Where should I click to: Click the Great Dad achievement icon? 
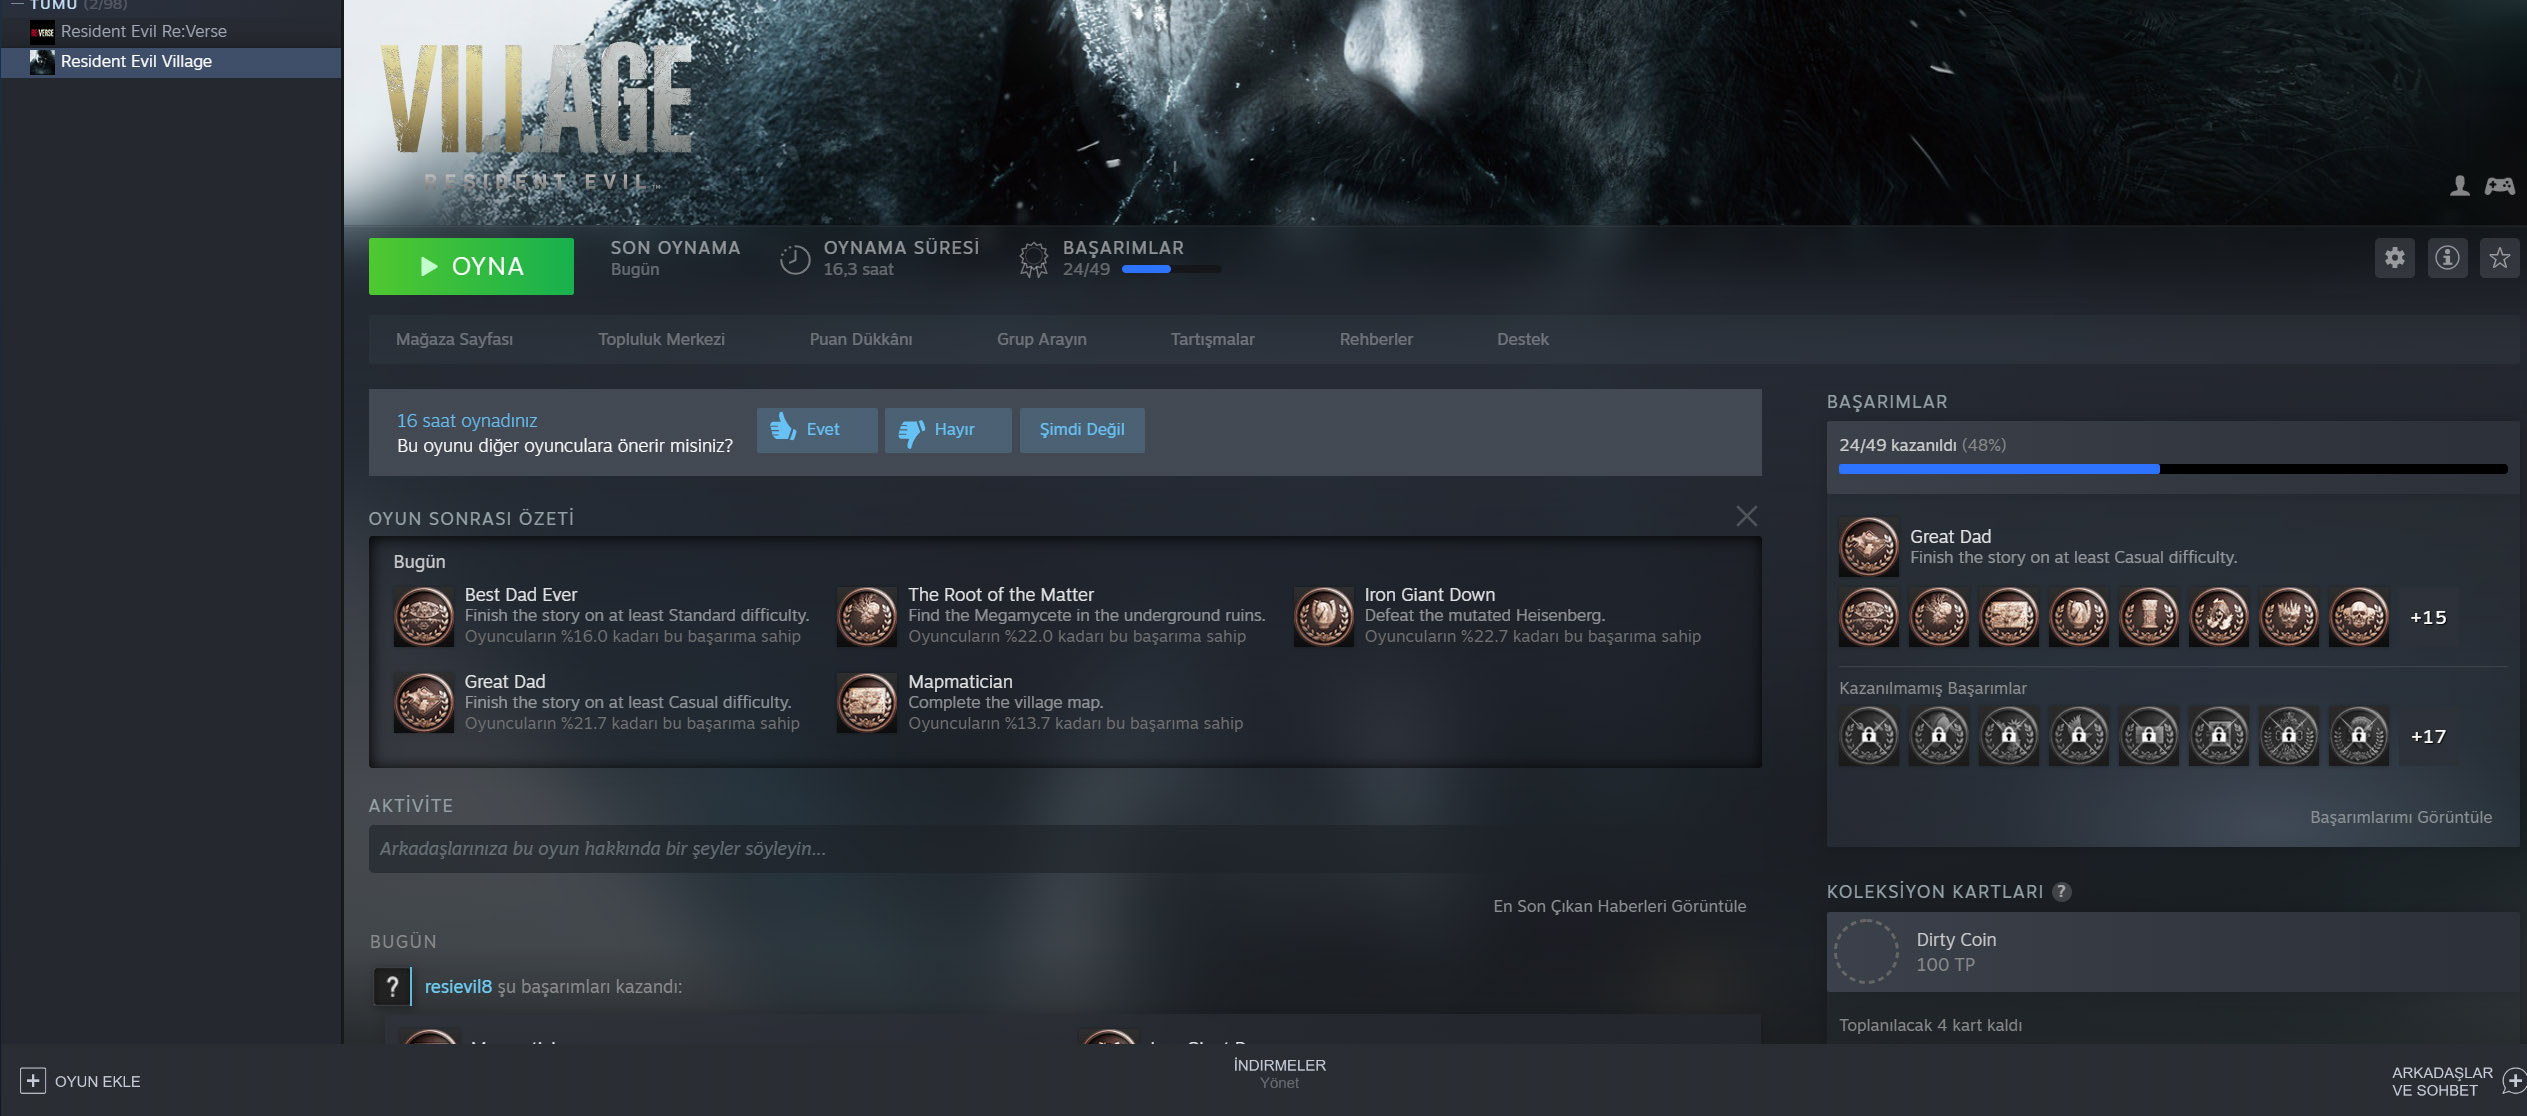[x=1866, y=545]
